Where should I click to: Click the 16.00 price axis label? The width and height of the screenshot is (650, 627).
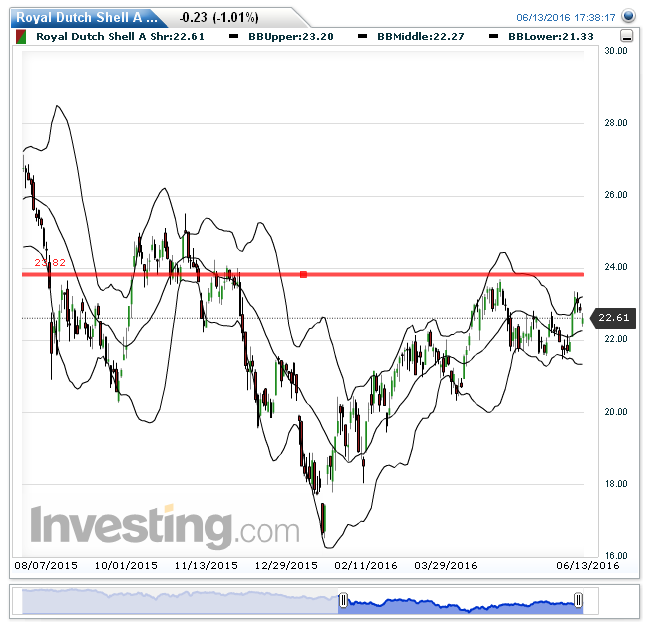click(616, 556)
